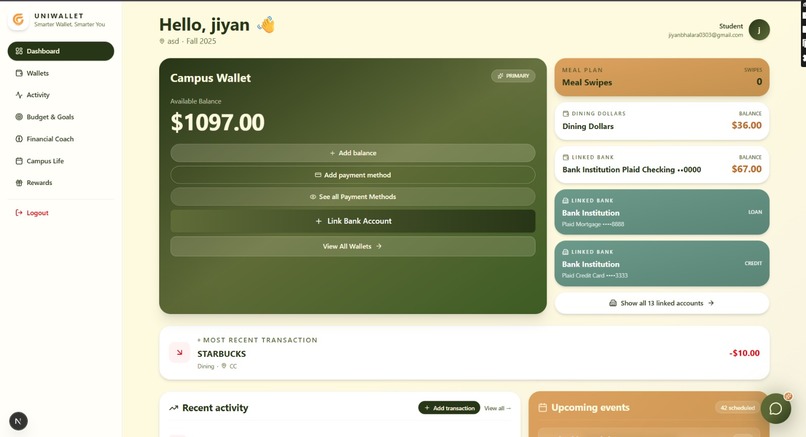Viewport: 806px width, 437px height.
Task: Click the card icon on Add payment method
Action: 318,175
